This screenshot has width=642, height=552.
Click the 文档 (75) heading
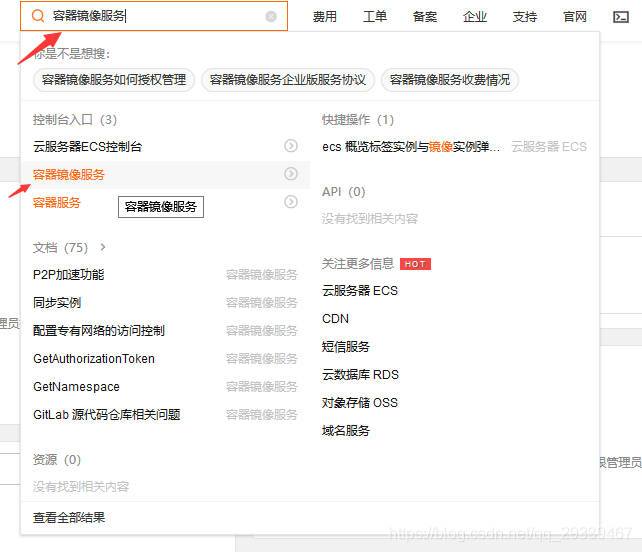point(60,247)
